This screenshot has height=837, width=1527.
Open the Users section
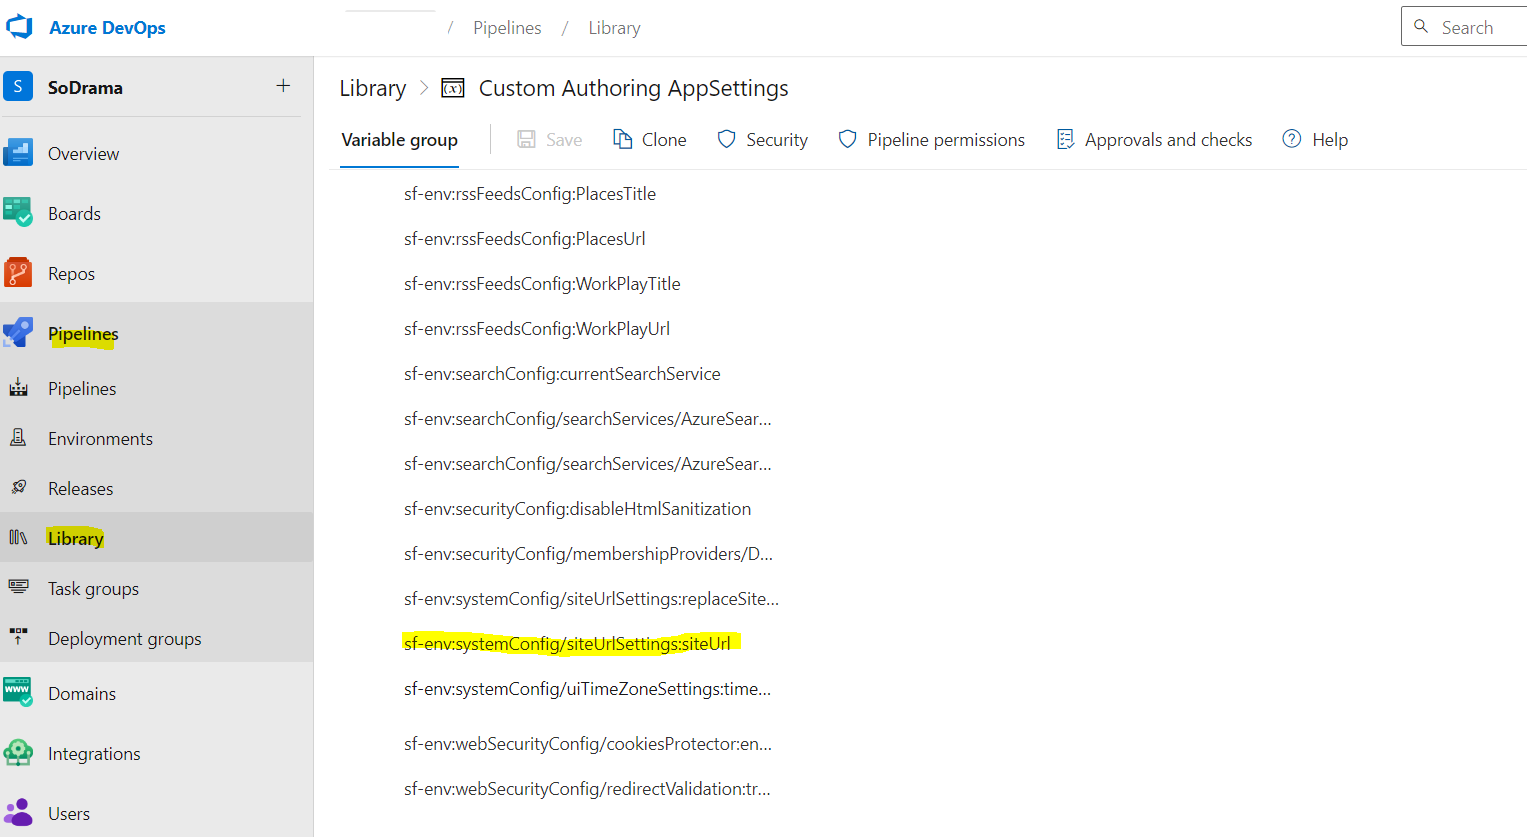(x=69, y=814)
